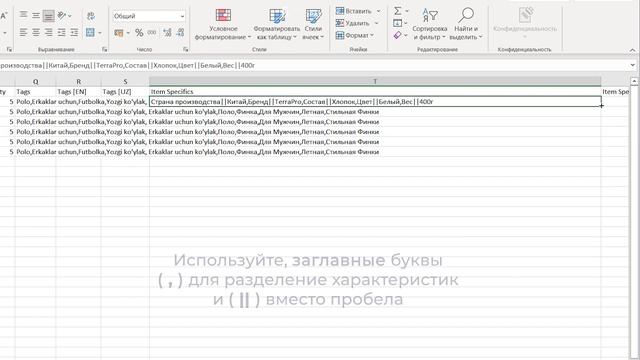
Task: Select the 'Tags [UZ]' header cell
Action: [x=125, y=92]
